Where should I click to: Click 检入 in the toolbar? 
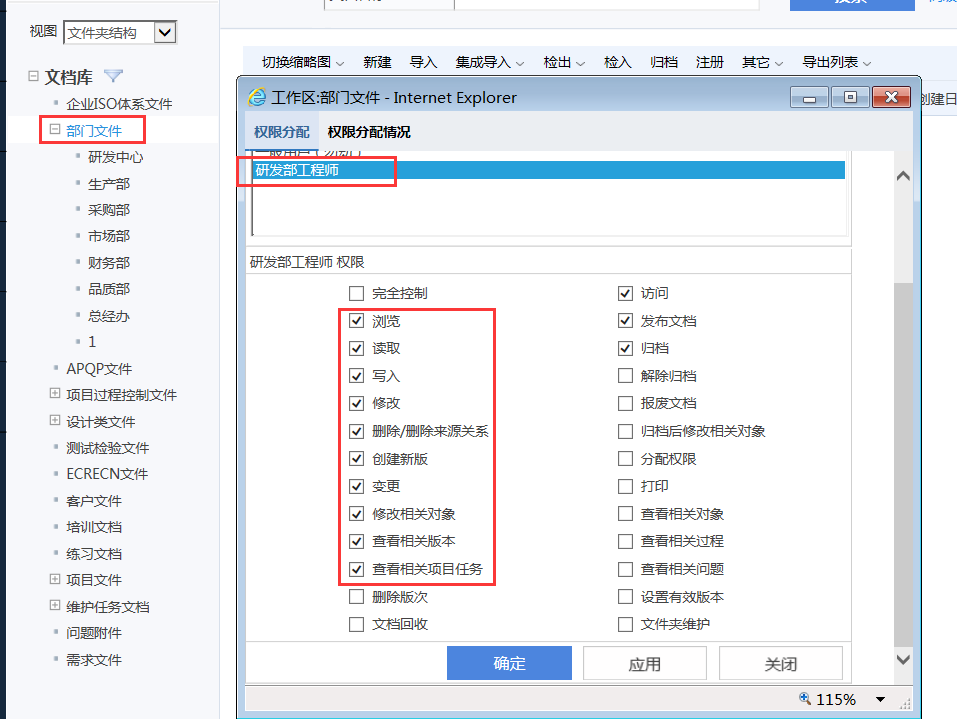pos(617,62)
